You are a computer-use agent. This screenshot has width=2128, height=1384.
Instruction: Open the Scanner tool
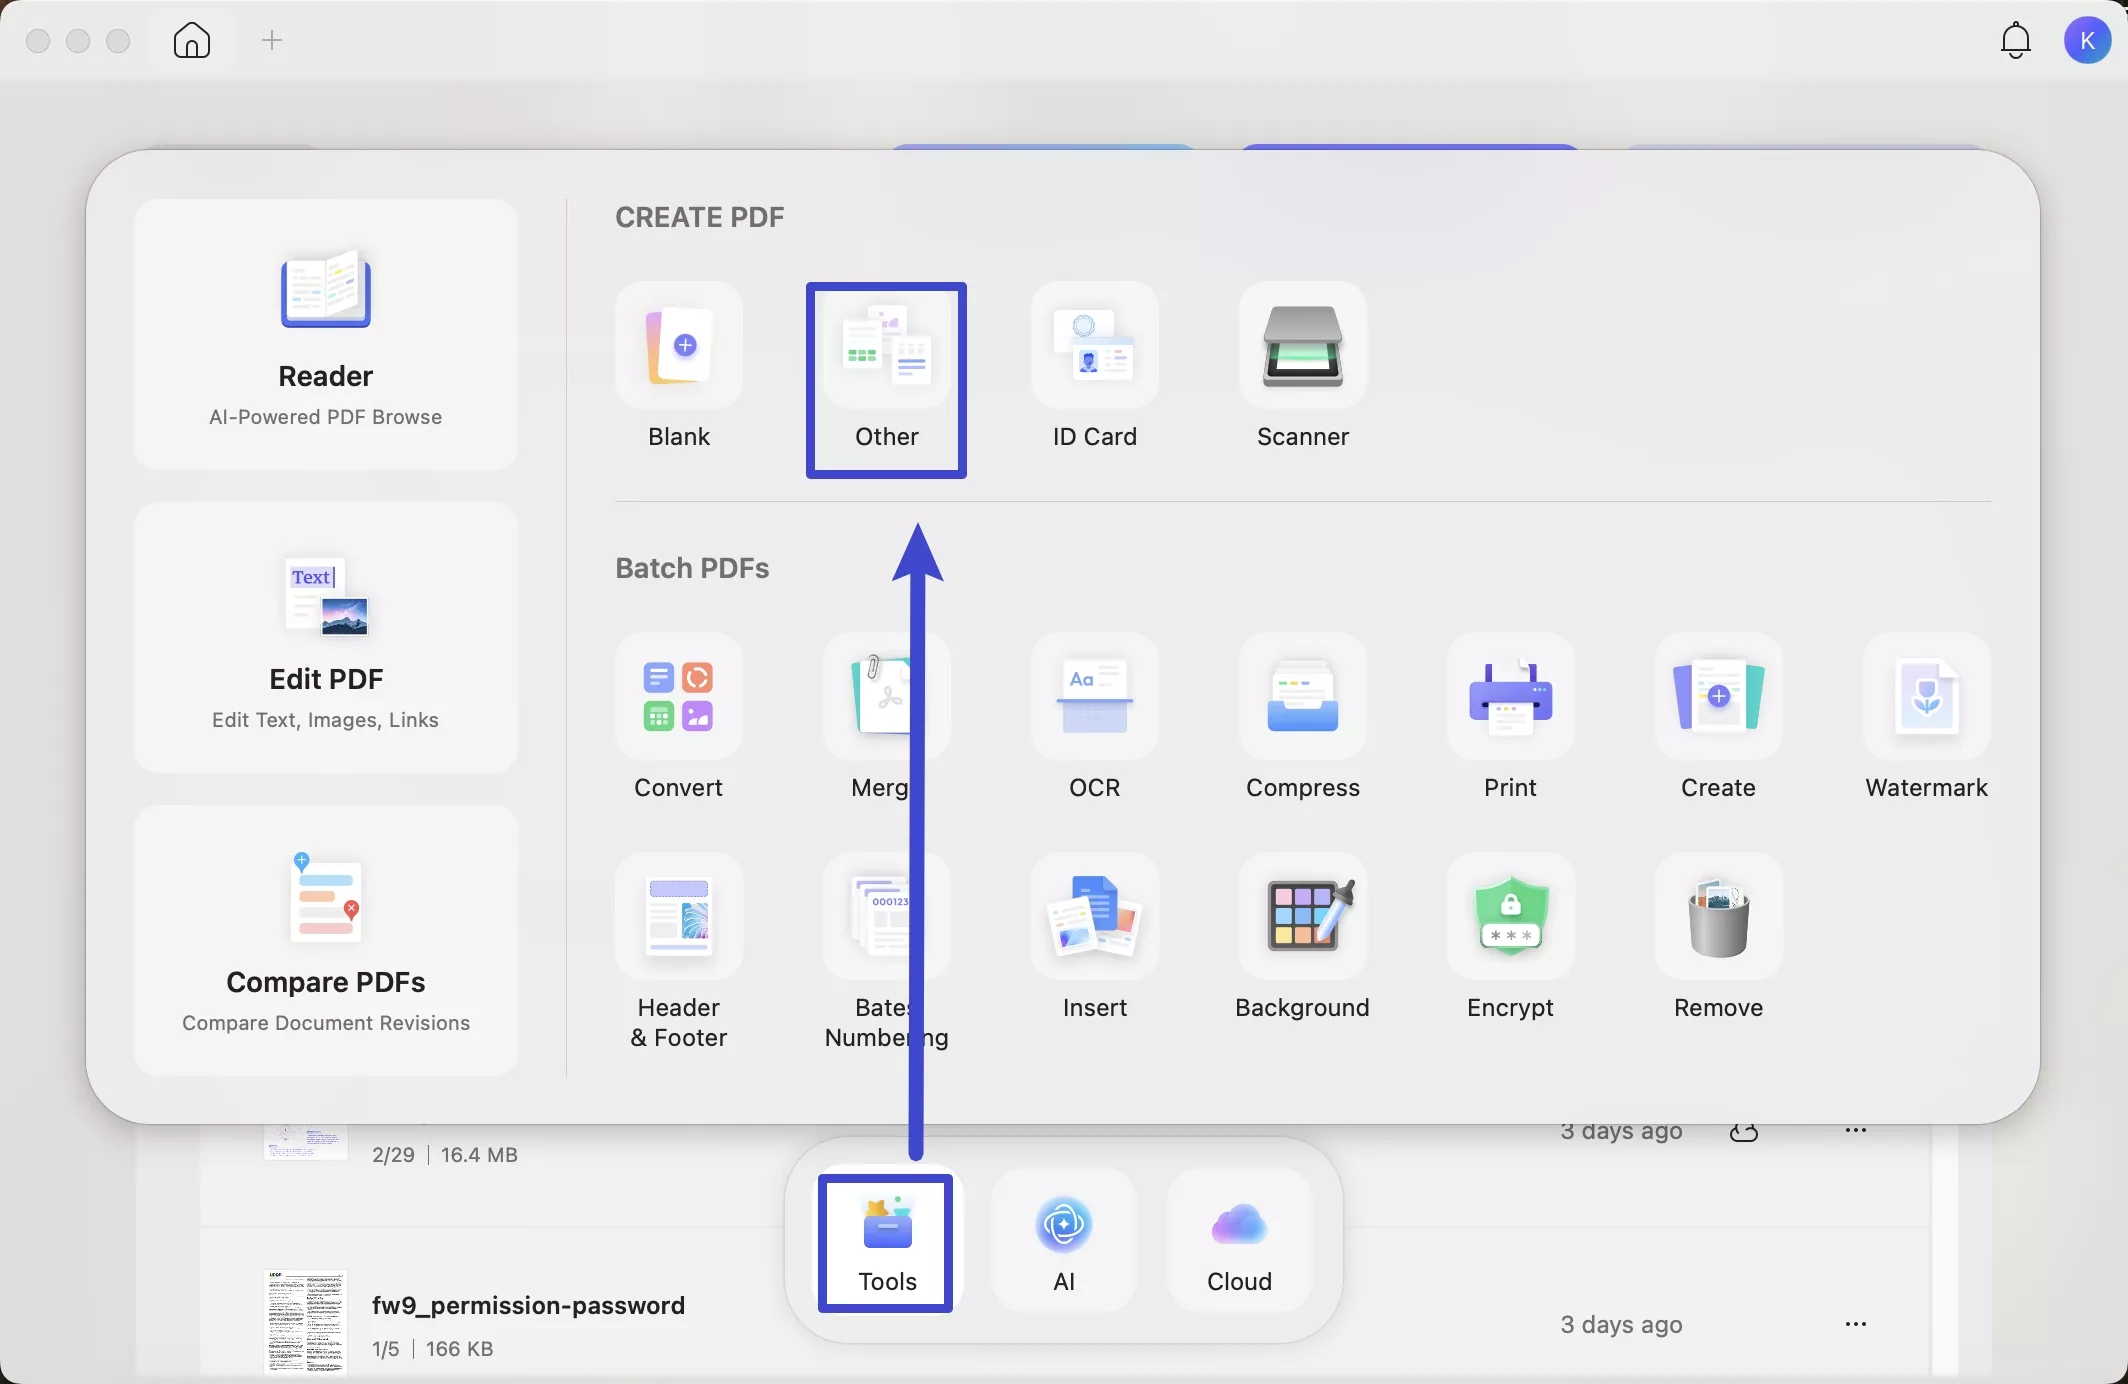[1302, 347]
